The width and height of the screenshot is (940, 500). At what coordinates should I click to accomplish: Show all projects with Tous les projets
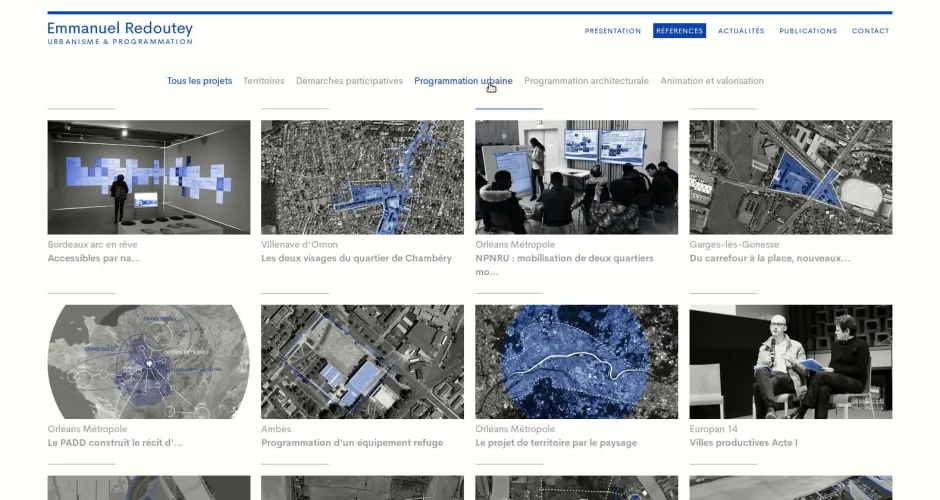pyautogui.click(x=199, y=81)
